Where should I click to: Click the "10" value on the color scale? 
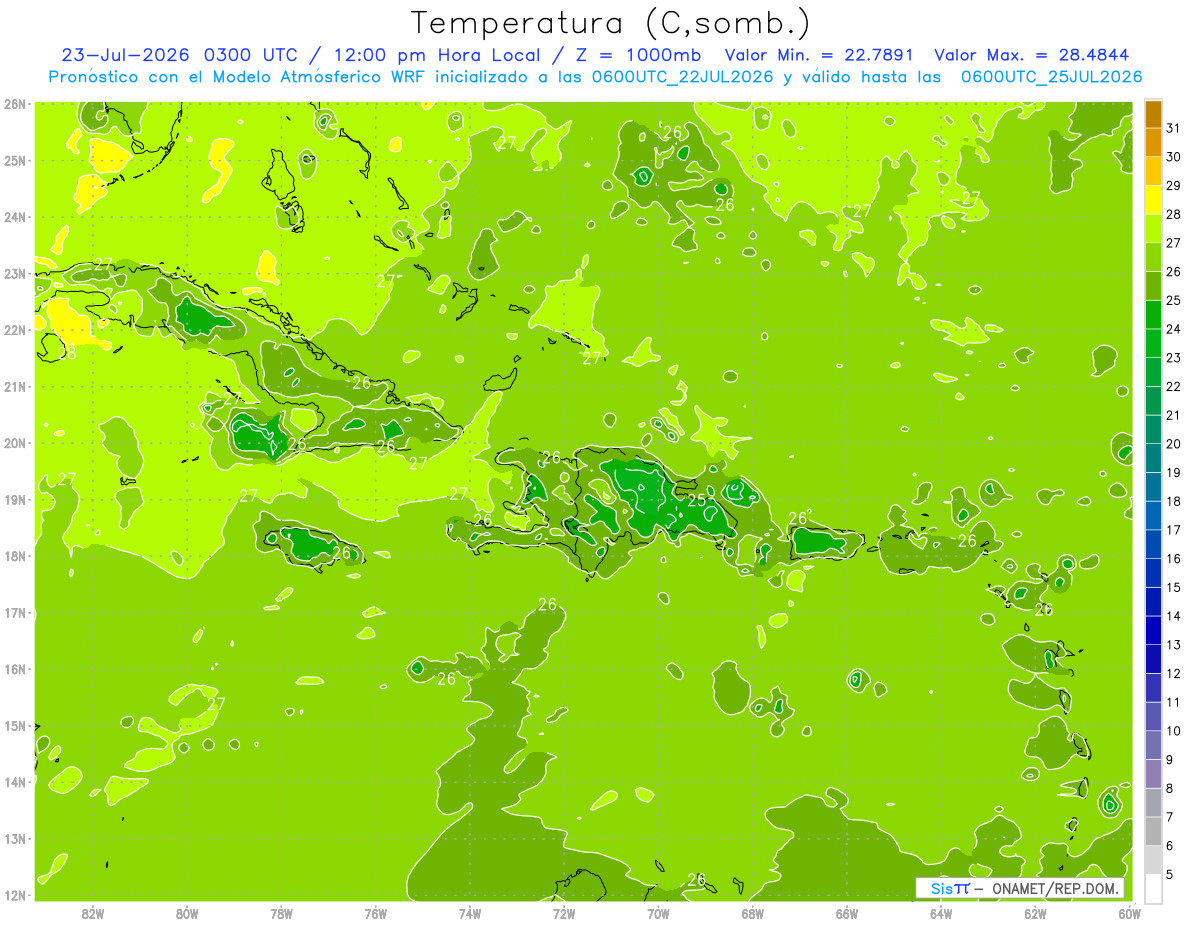point(1174,731)
